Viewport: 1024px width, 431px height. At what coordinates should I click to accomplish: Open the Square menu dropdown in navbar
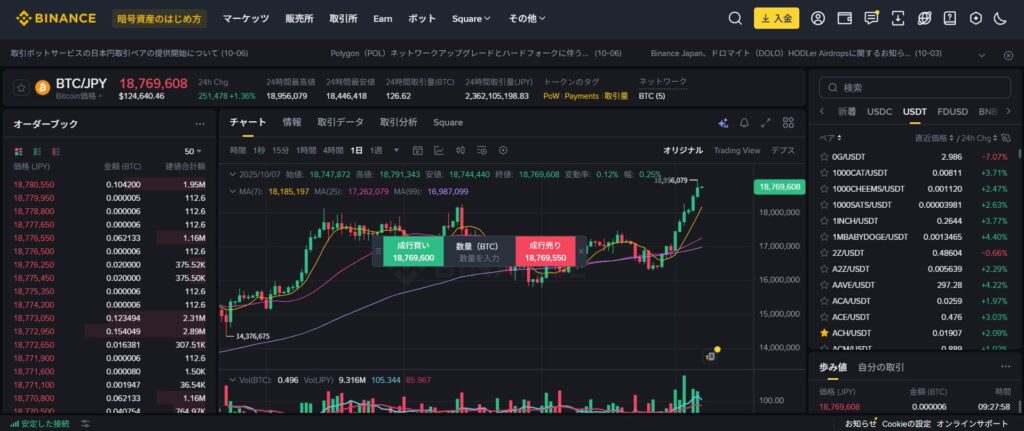tap(470, 18)
